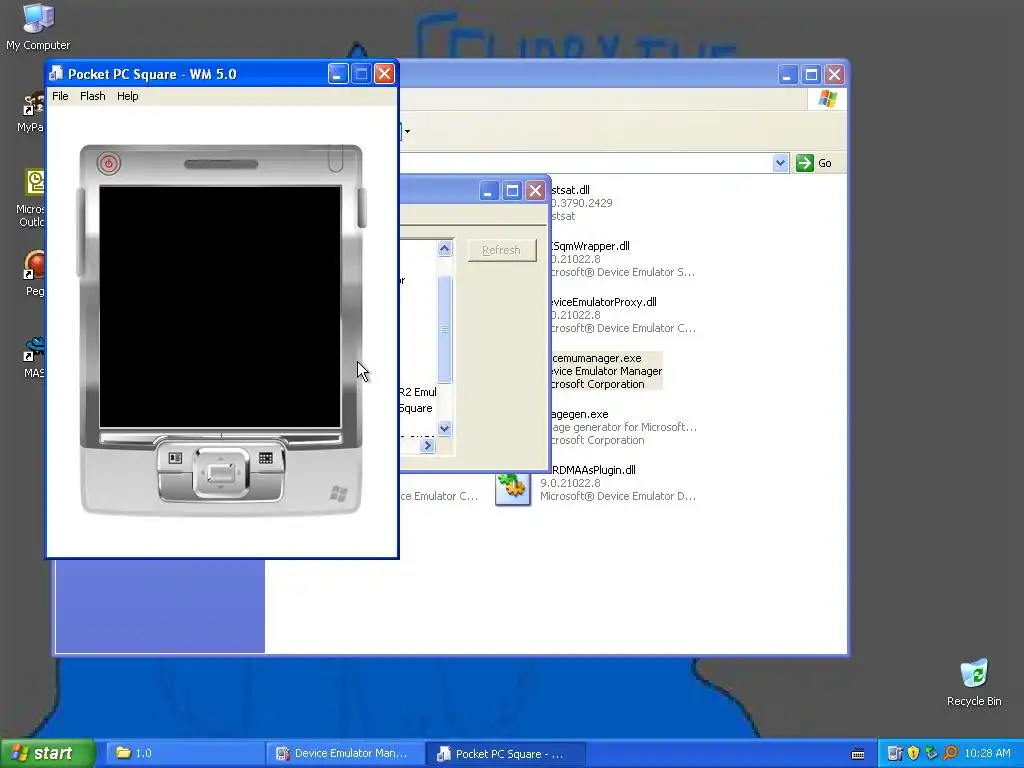Minimize the Pocket PC Square emulator window
Screen dimensions: 1024x768
pos(338,74)
